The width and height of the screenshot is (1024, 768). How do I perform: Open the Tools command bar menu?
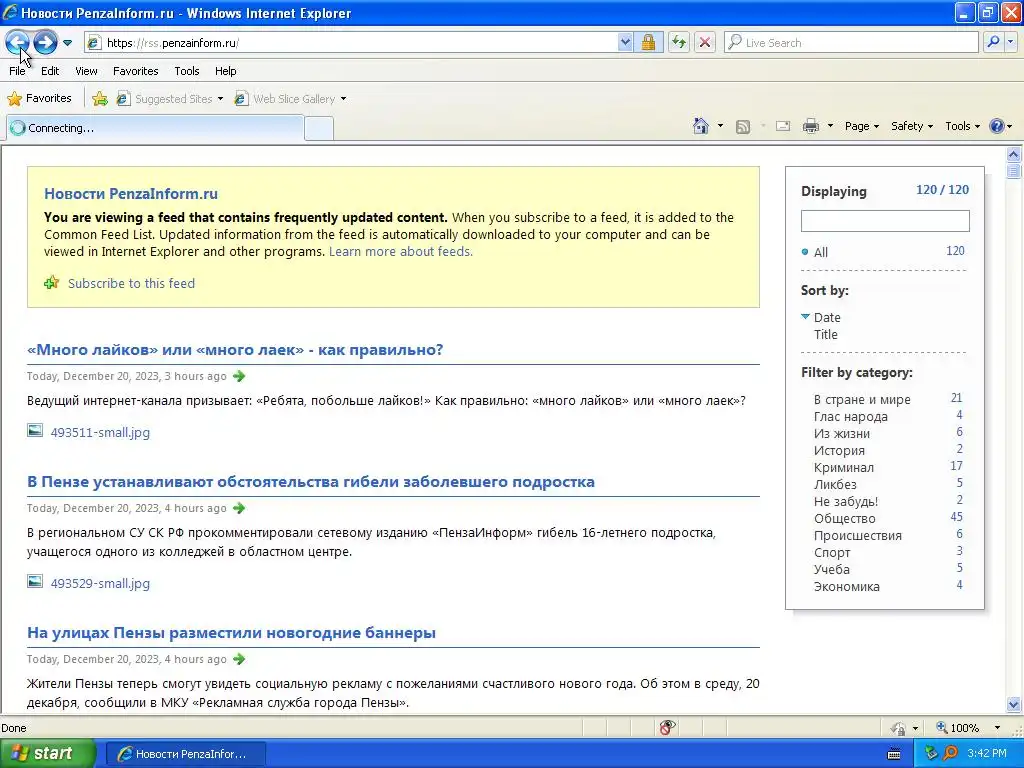tap(963, 126)
